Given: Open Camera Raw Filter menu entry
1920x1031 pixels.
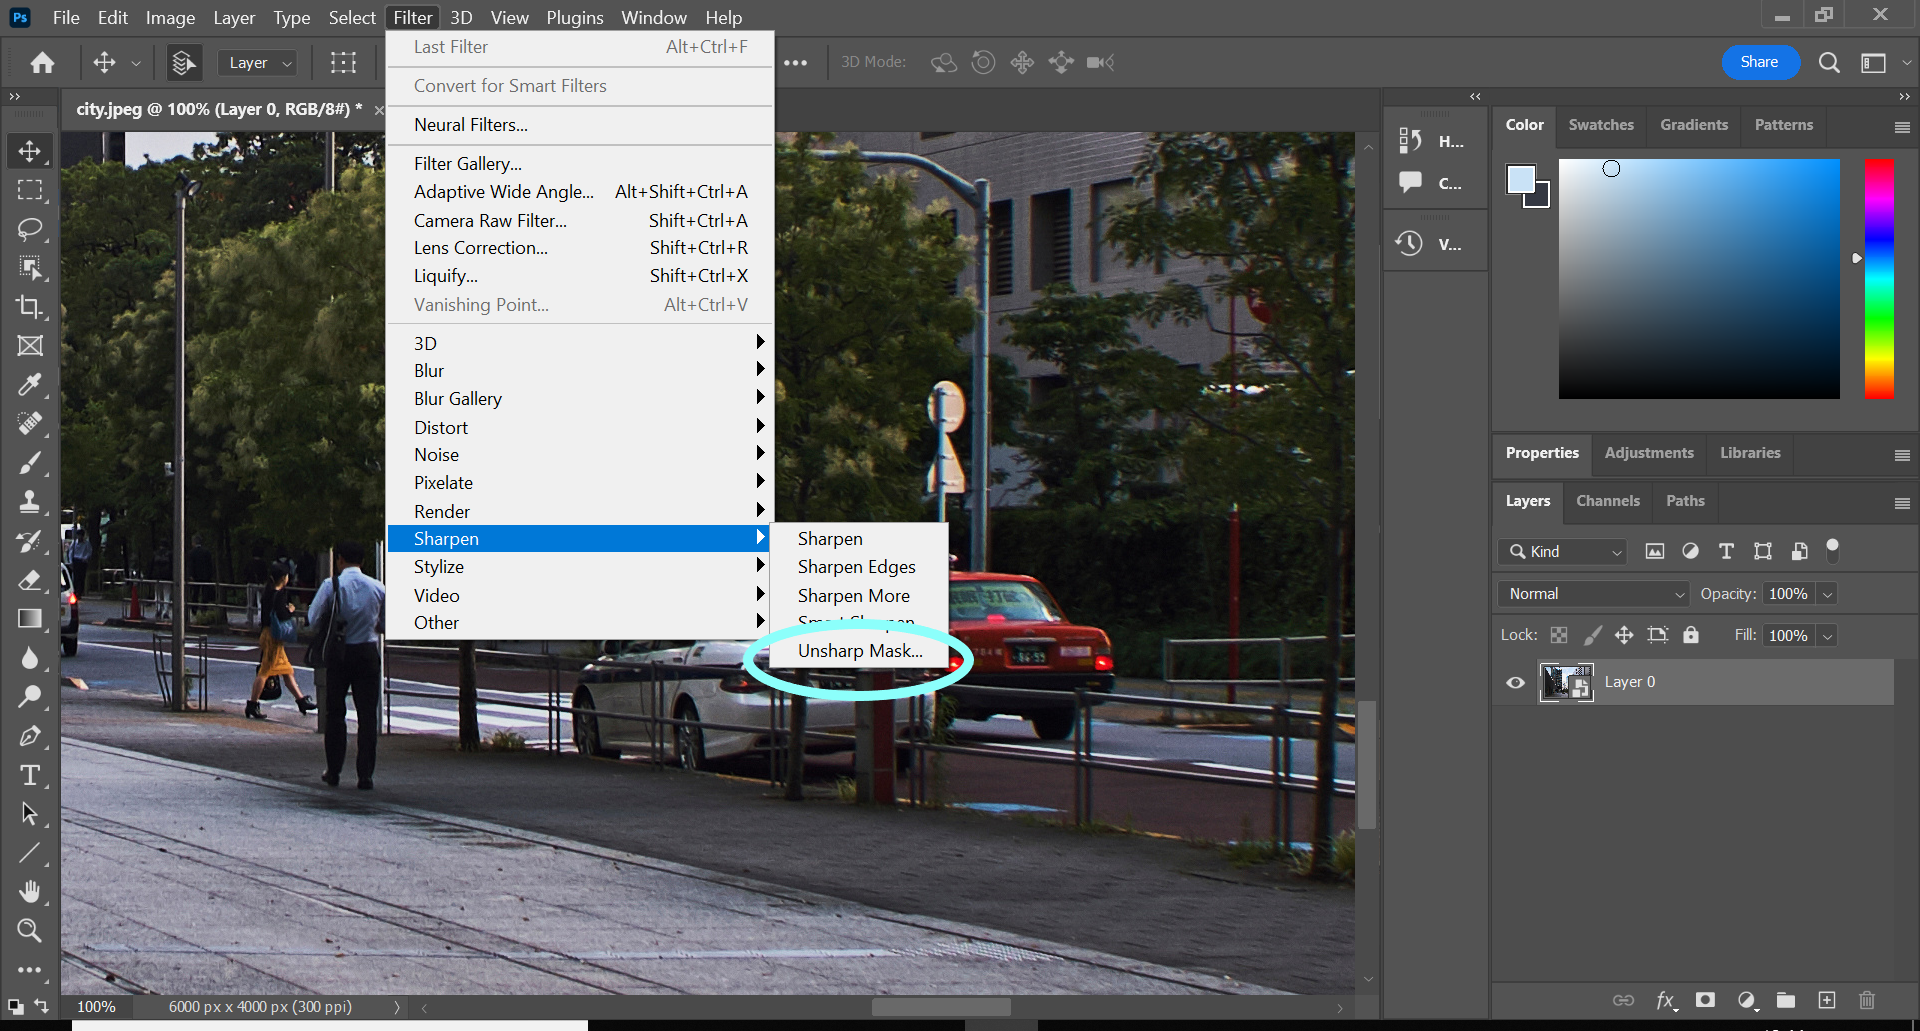Looking at the screenshot, I should (x=580, y=221).
